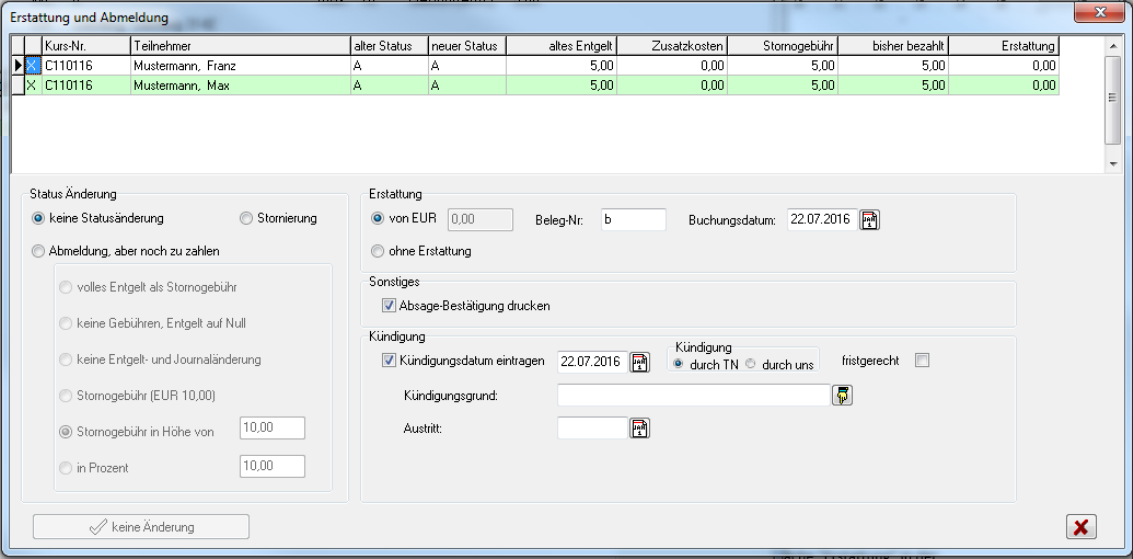Click Erstattung column header

pos(1004,46)
